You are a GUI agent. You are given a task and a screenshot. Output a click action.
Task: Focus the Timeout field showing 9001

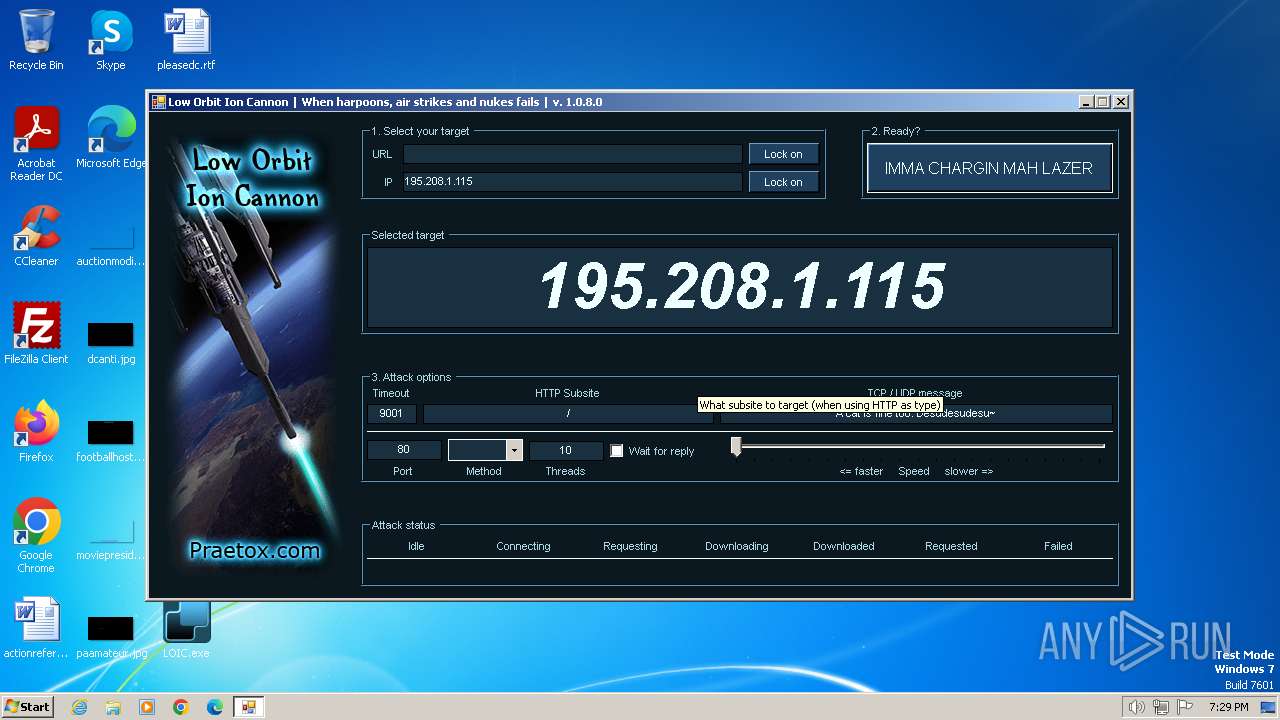click(391, 414)
